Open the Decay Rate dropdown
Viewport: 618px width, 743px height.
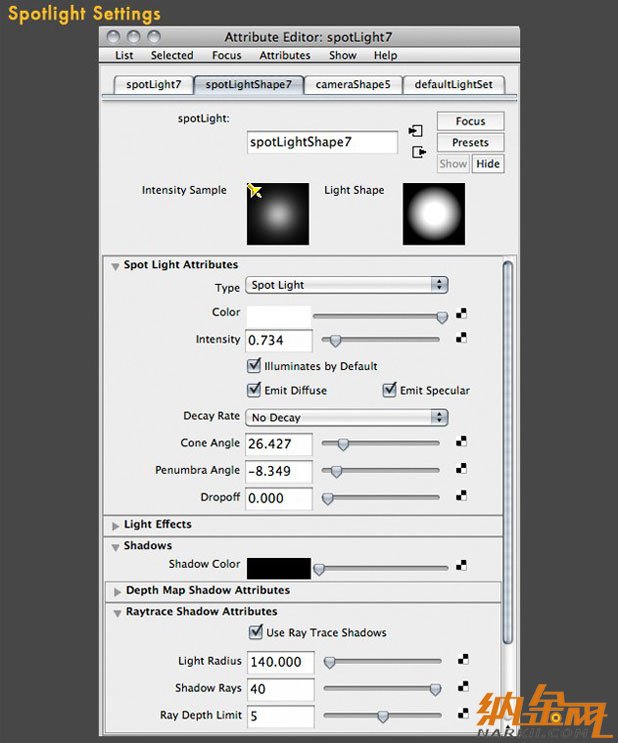coord(347,417)
